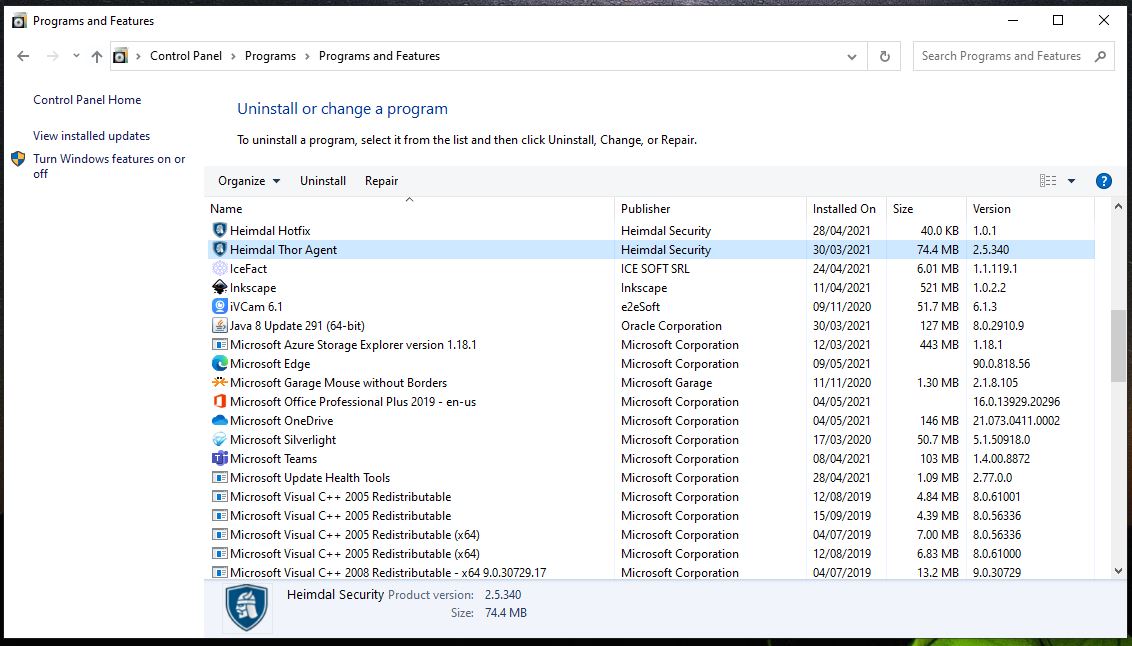This screenshot has width=1132, height=646.
Task: Click the Heimdal Thor Agent shield icon
Action: point(219,249)
